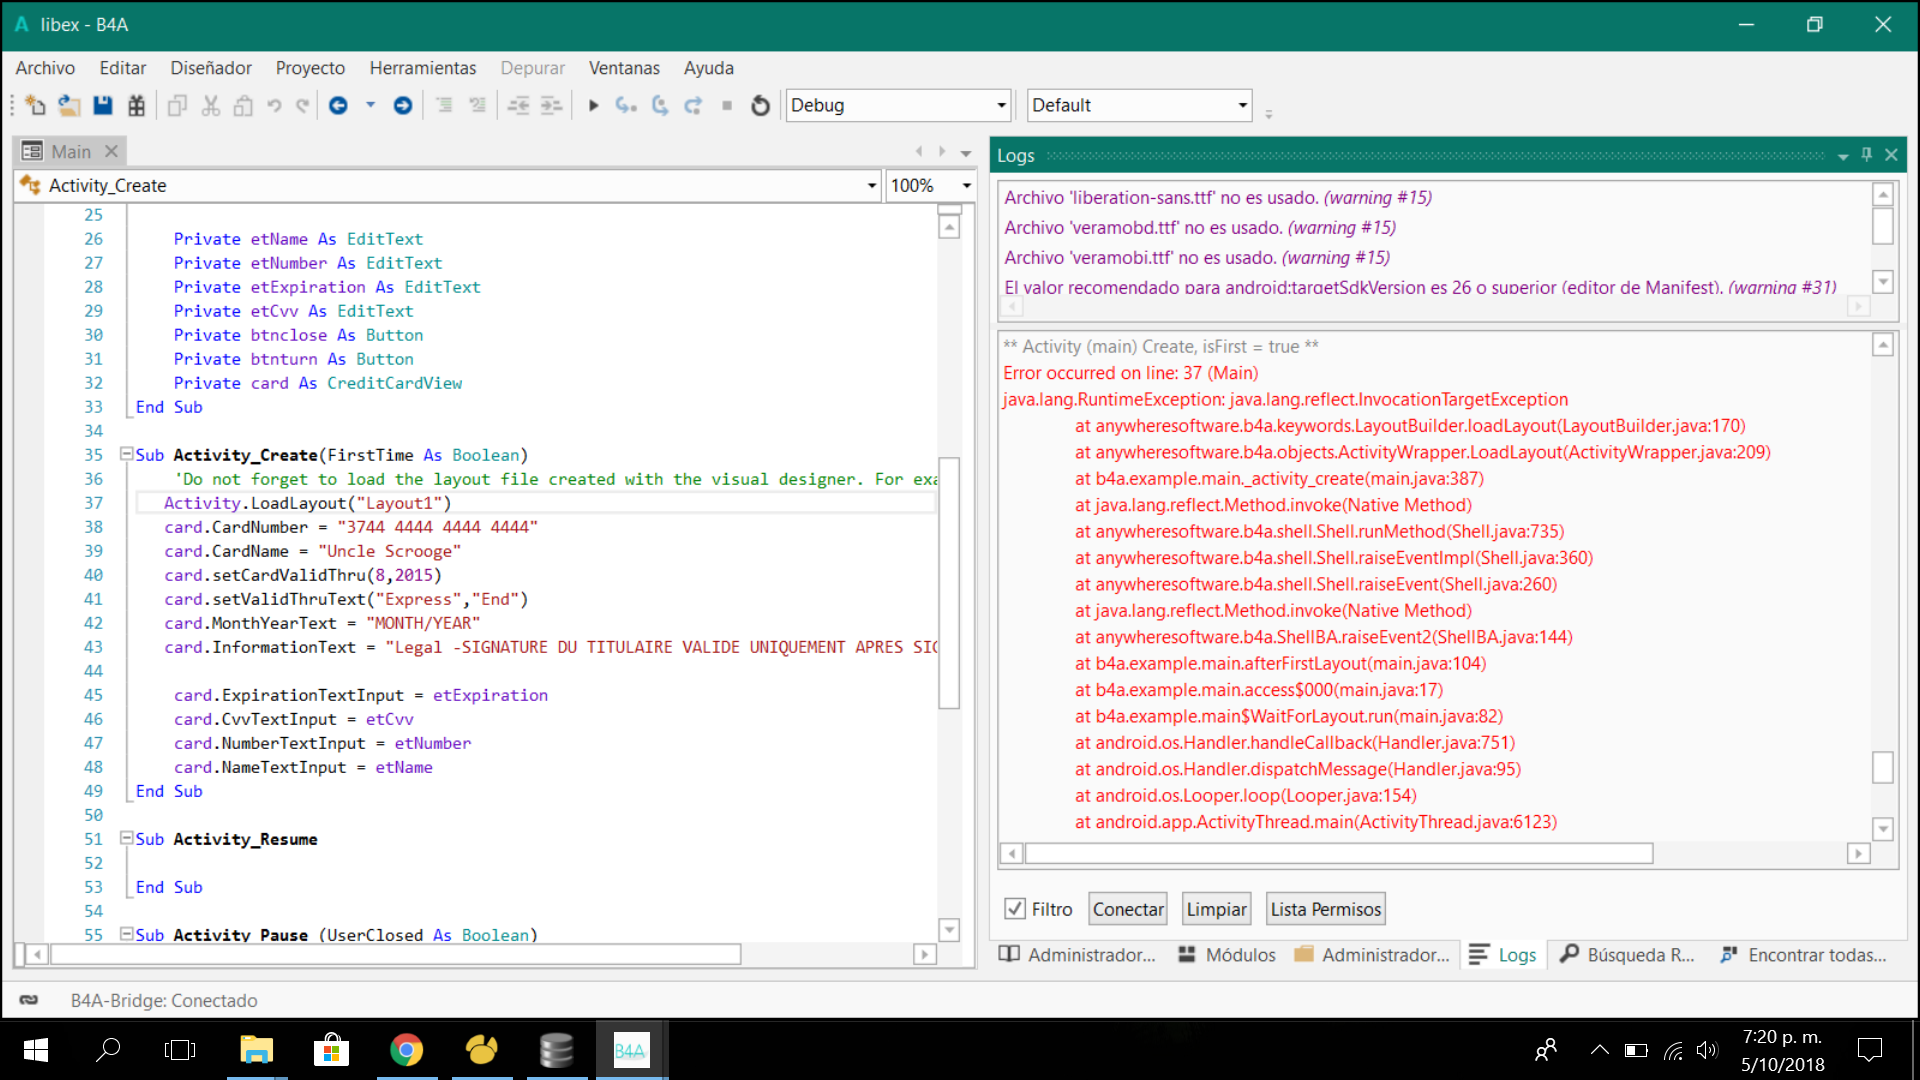Open Chrome from the taskbar
The image size is (1920, 1080).
click(406, 1050)
